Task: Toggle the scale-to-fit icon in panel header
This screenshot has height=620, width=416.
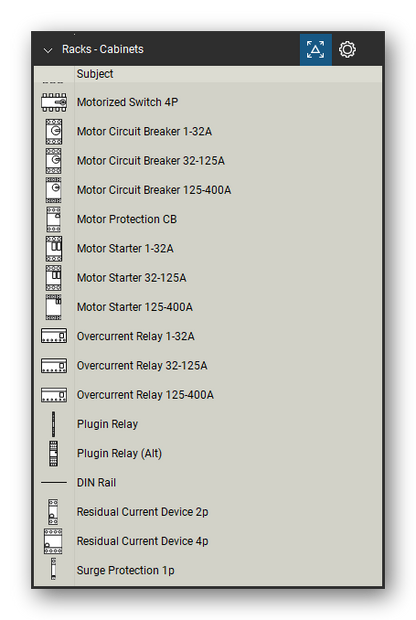Action: (316, 49)
